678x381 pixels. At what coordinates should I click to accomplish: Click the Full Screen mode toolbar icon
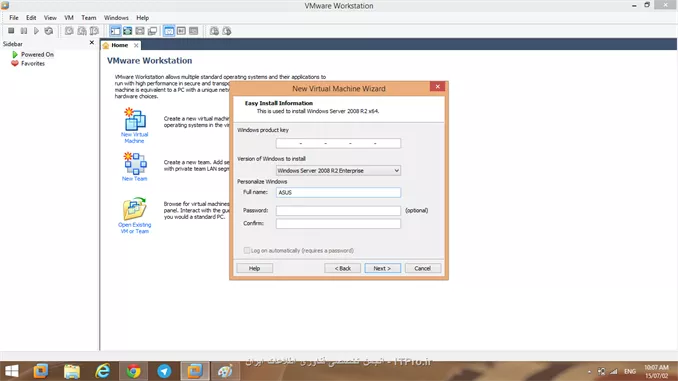click(x=128, y=31)
